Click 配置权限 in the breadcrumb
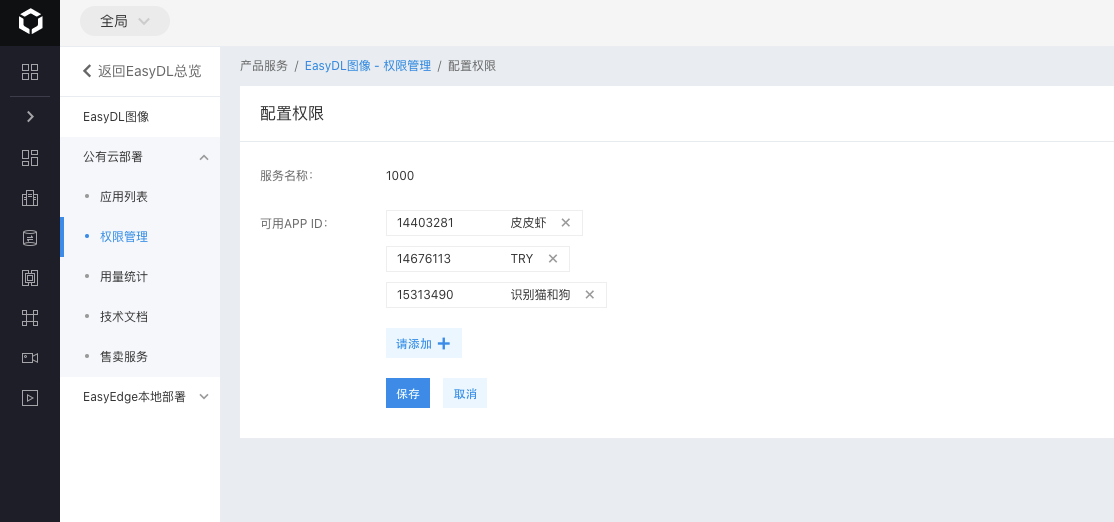This screenshot has width=1114, height=522. click(472, 66)
